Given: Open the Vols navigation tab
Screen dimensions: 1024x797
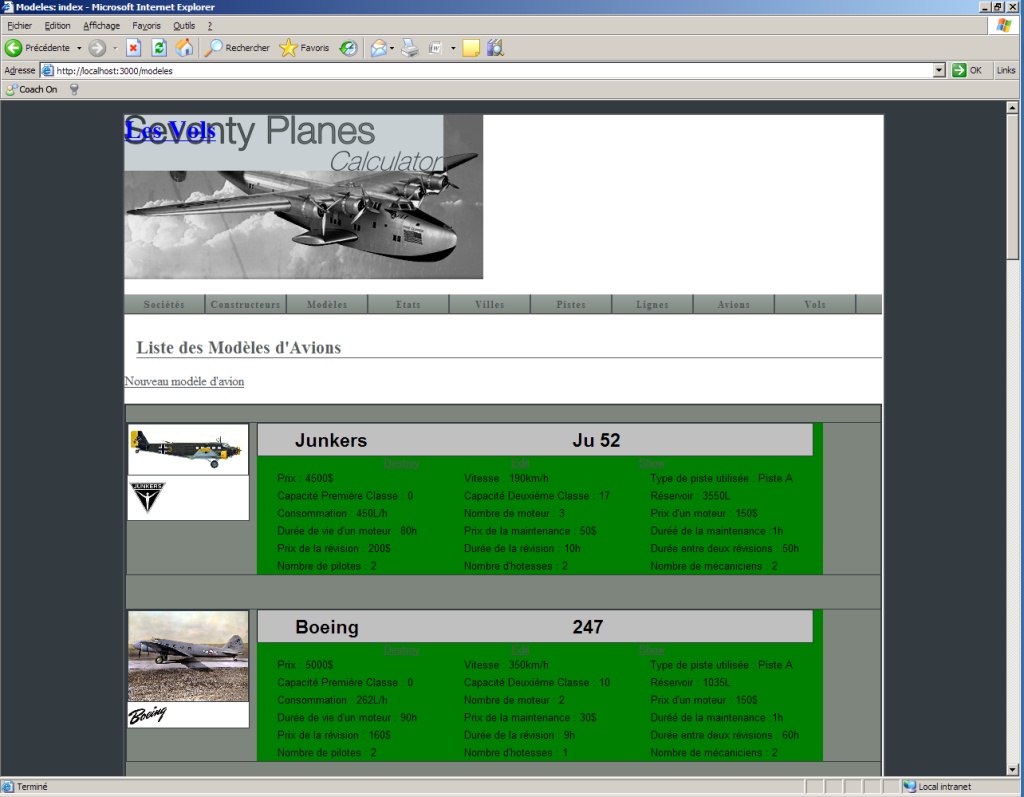Looking at the screenshot, I should click(815, 304).
